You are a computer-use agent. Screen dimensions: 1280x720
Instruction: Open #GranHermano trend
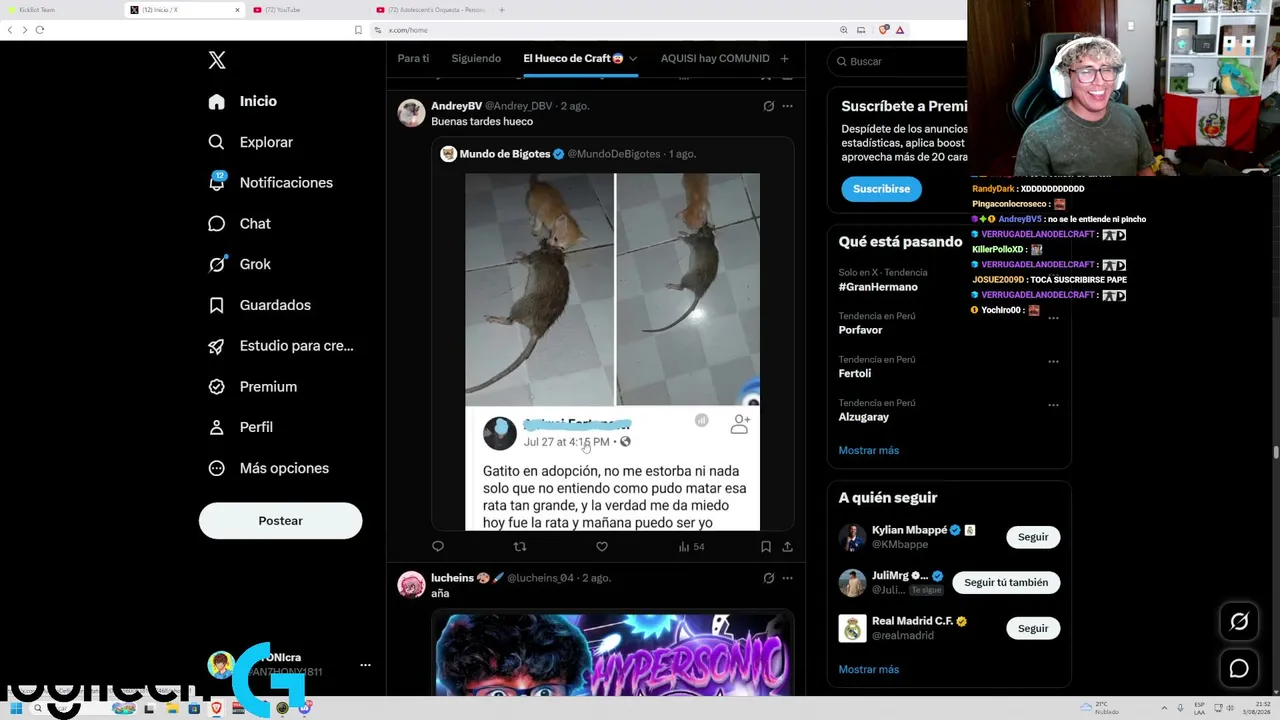[x=878, y=287]
